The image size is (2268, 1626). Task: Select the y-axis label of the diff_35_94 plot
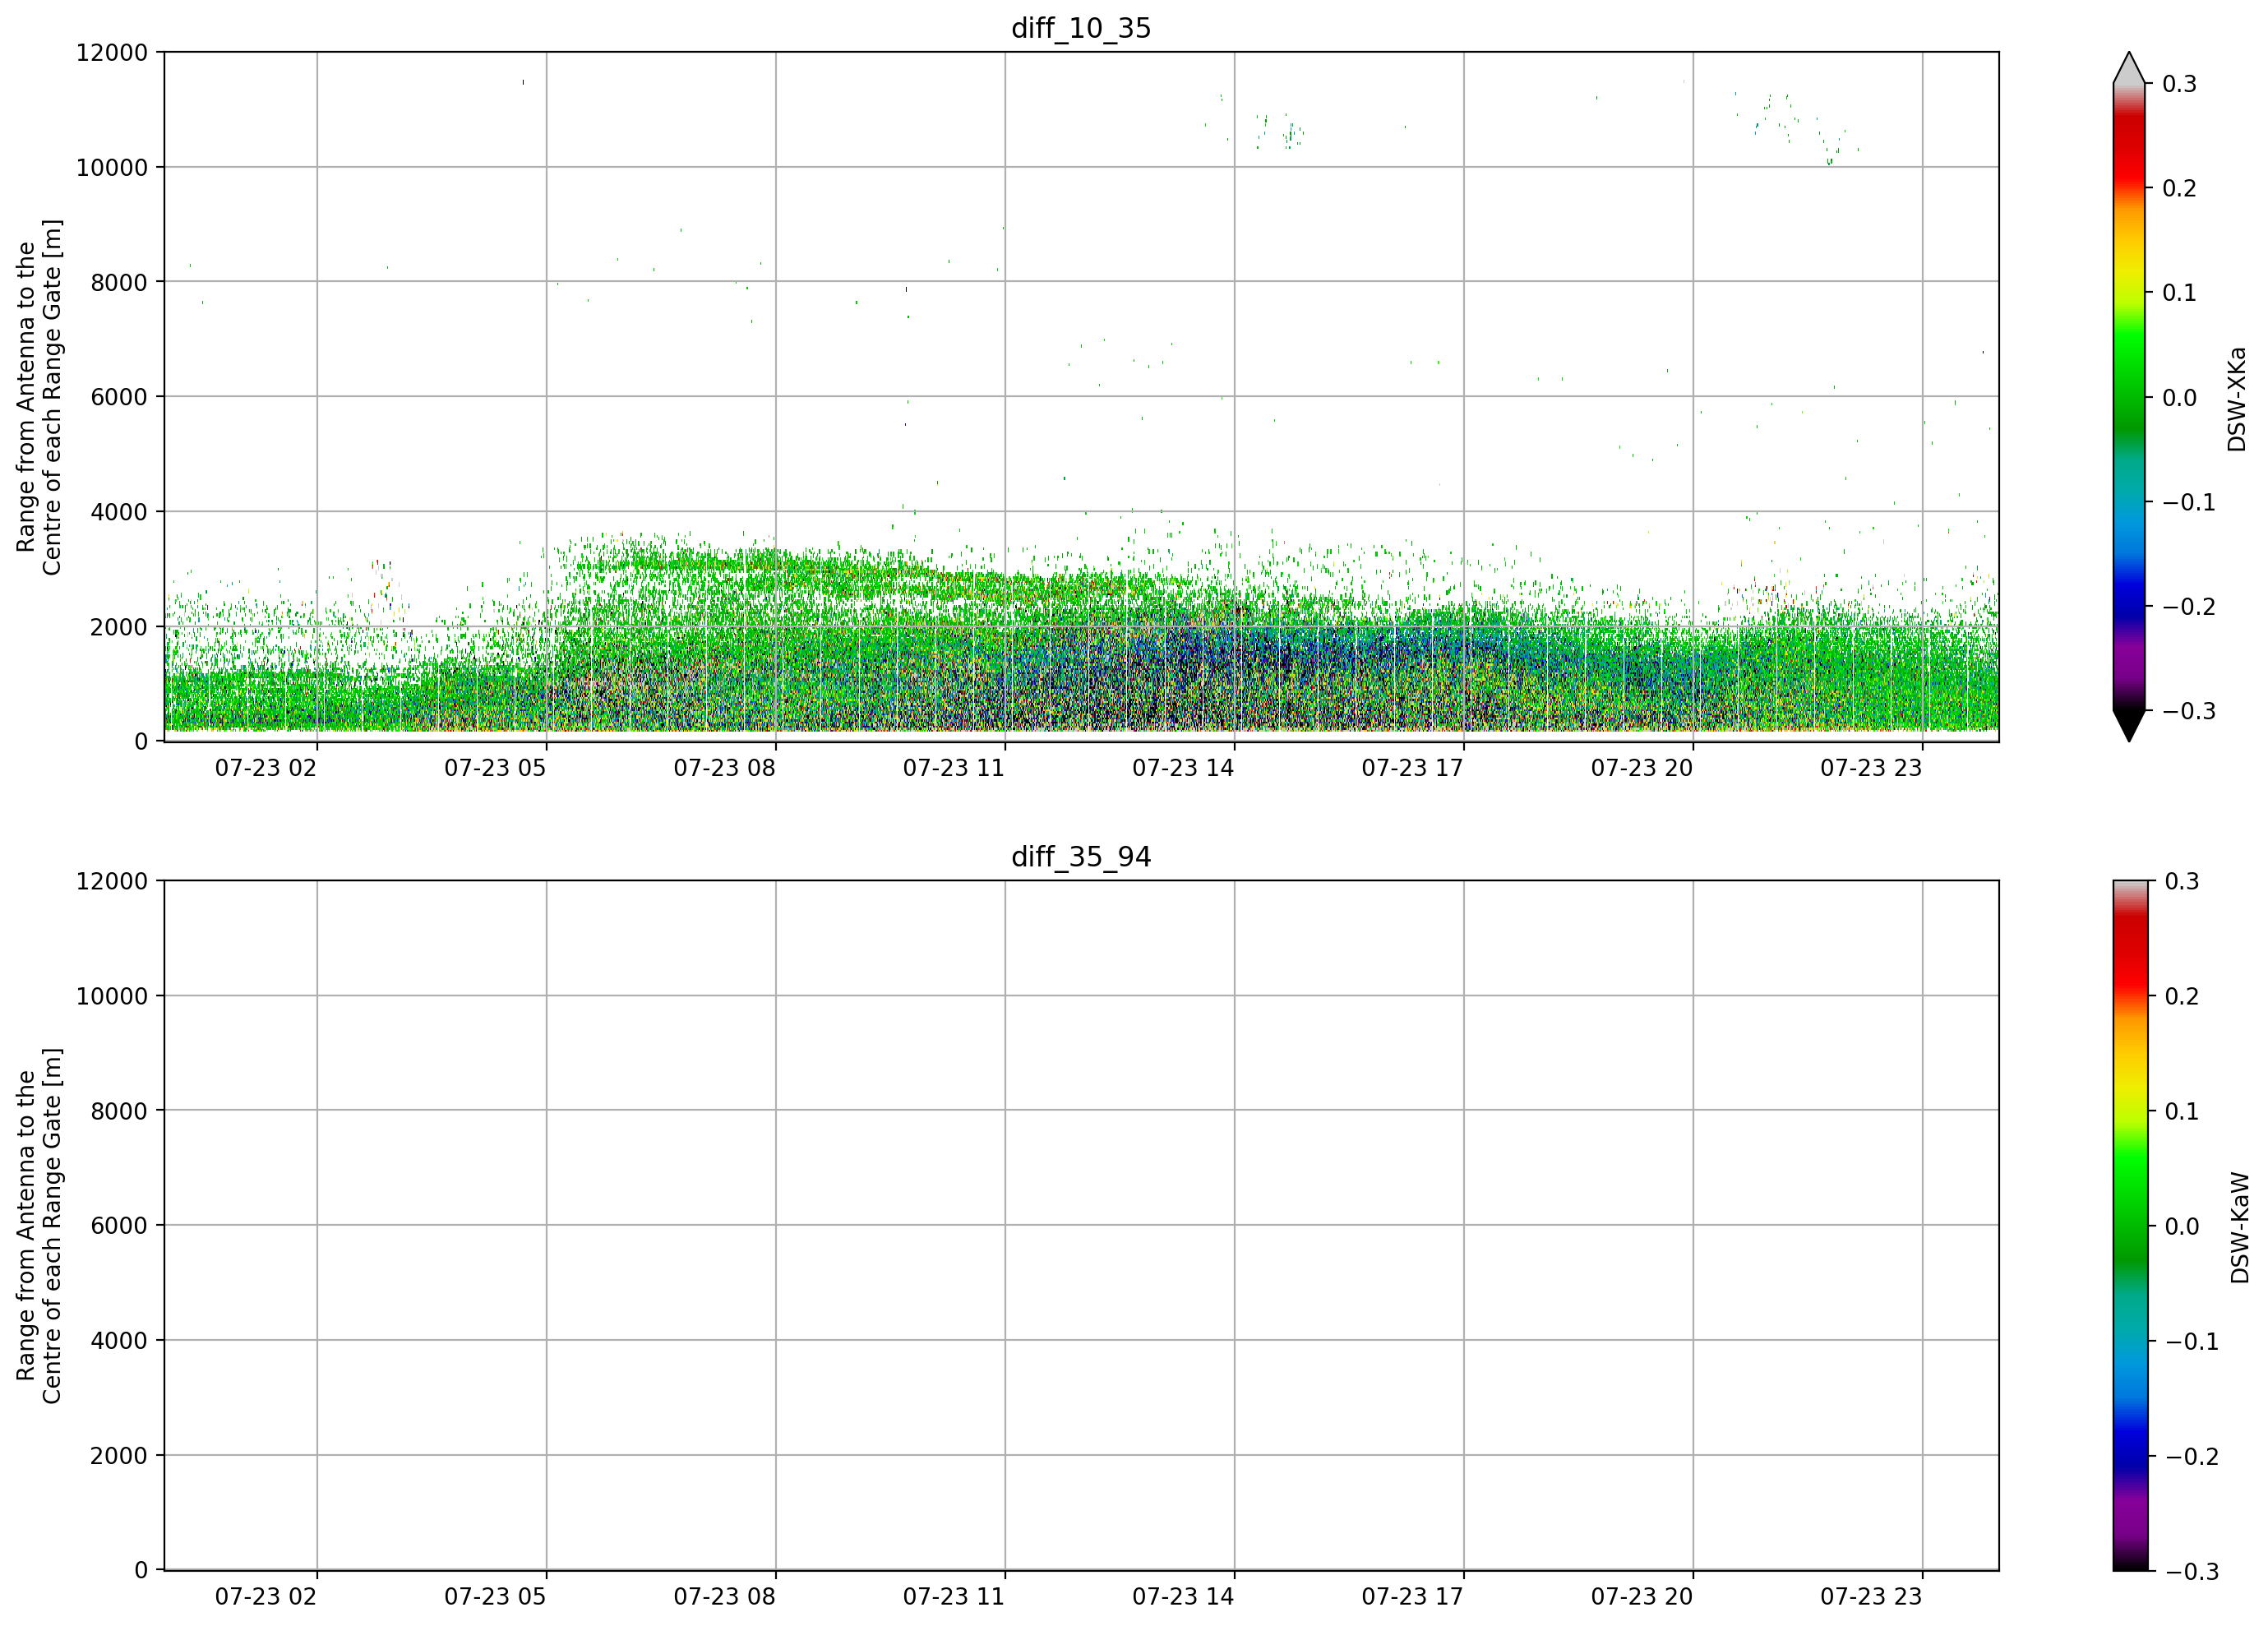pyautogui.click(x=39, y=1226)
